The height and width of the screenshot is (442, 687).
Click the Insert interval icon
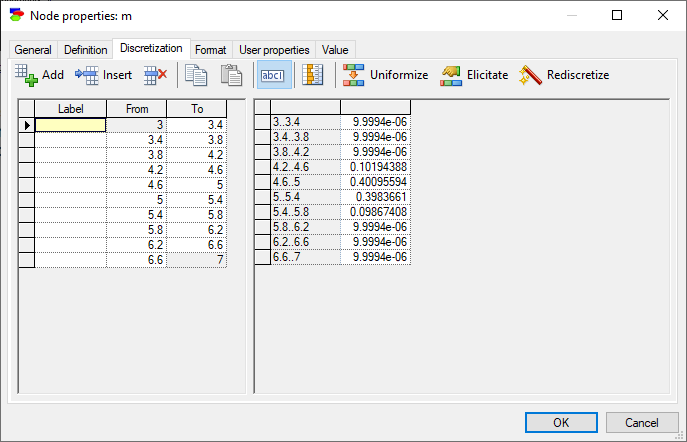coord(87,75)
